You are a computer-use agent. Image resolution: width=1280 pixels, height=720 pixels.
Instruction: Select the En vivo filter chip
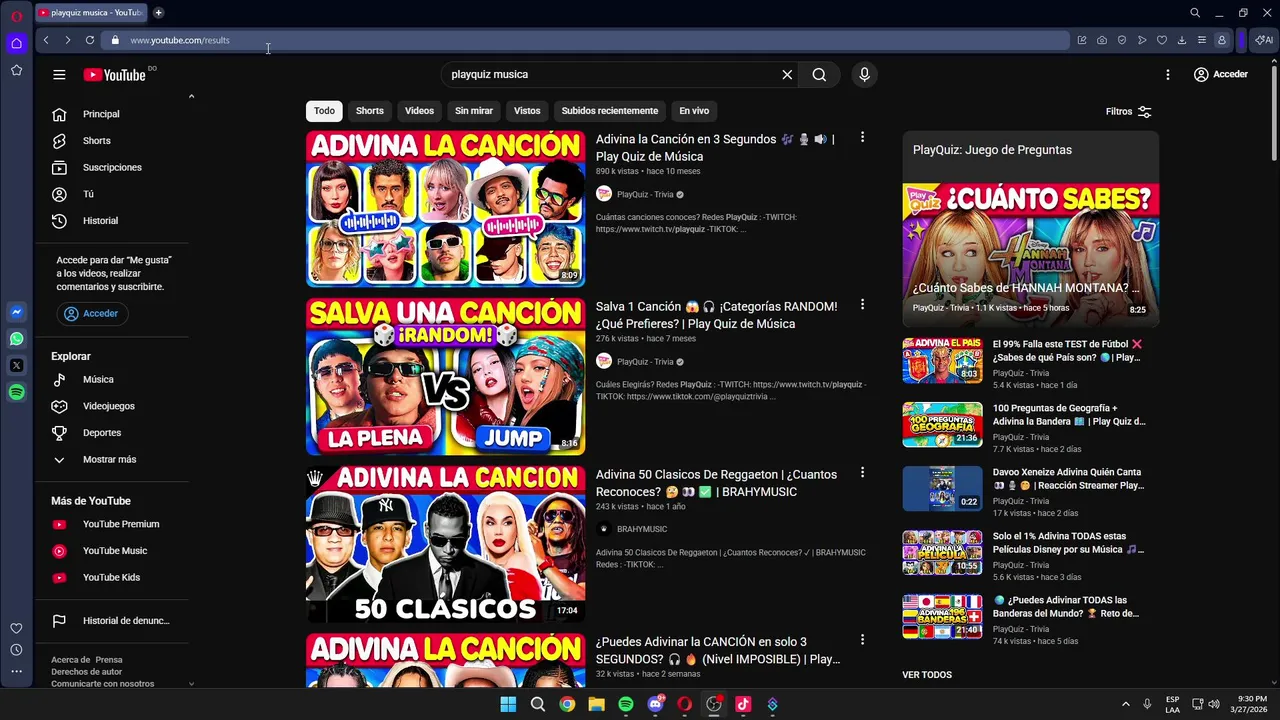point(694,111)
